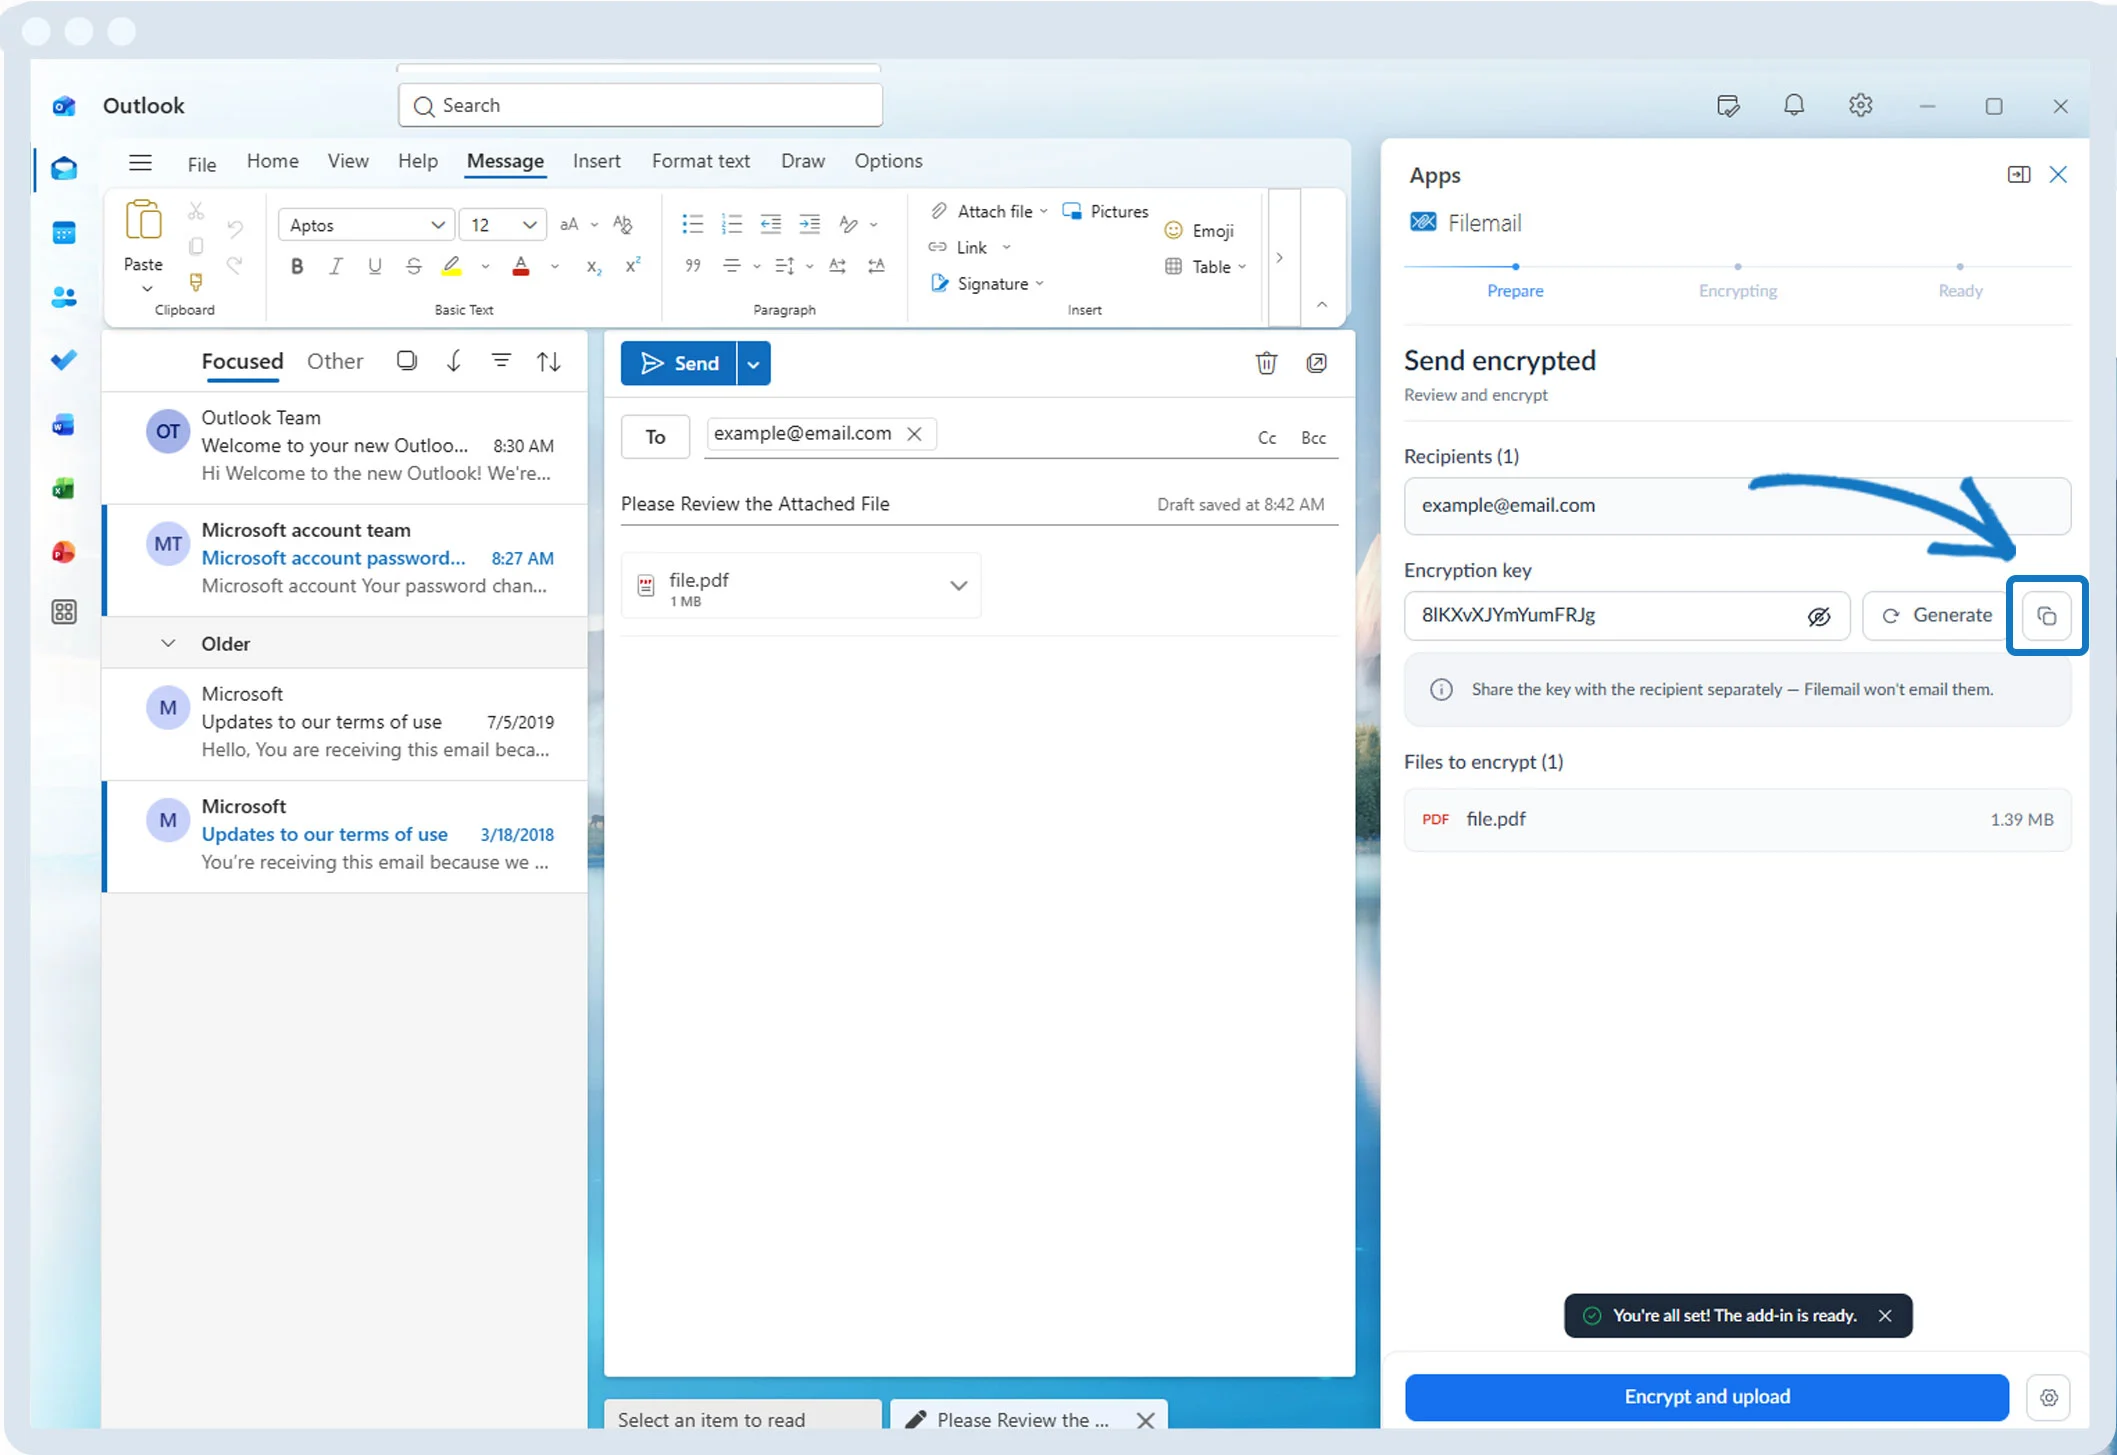Sort messages with up-down arrows icon

(548, 361)
